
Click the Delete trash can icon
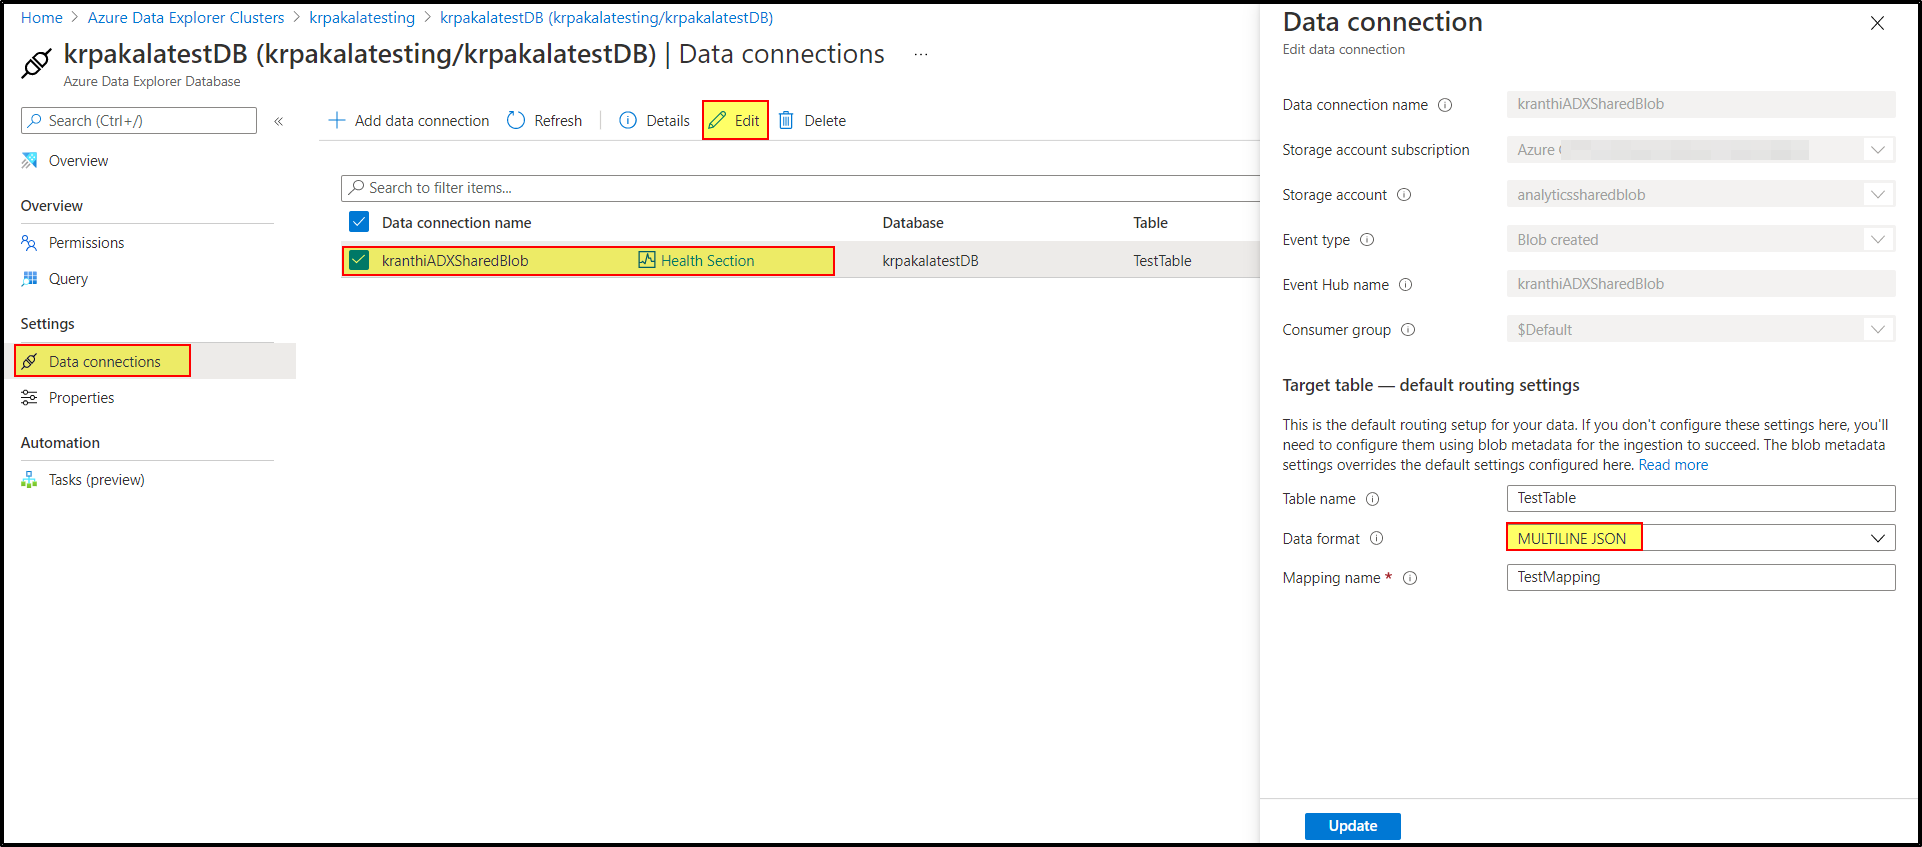[x=786, y=120]
